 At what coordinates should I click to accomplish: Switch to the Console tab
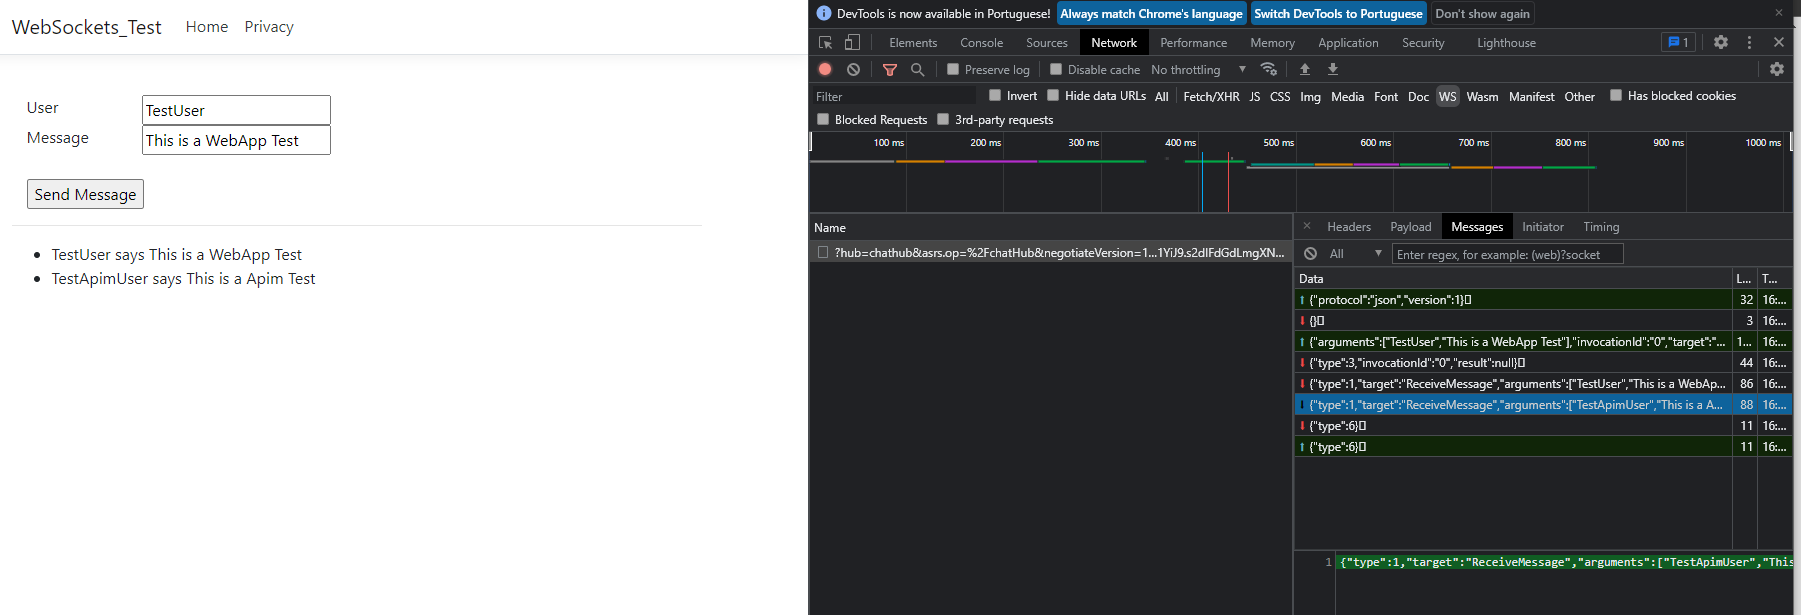coord(981,43)
